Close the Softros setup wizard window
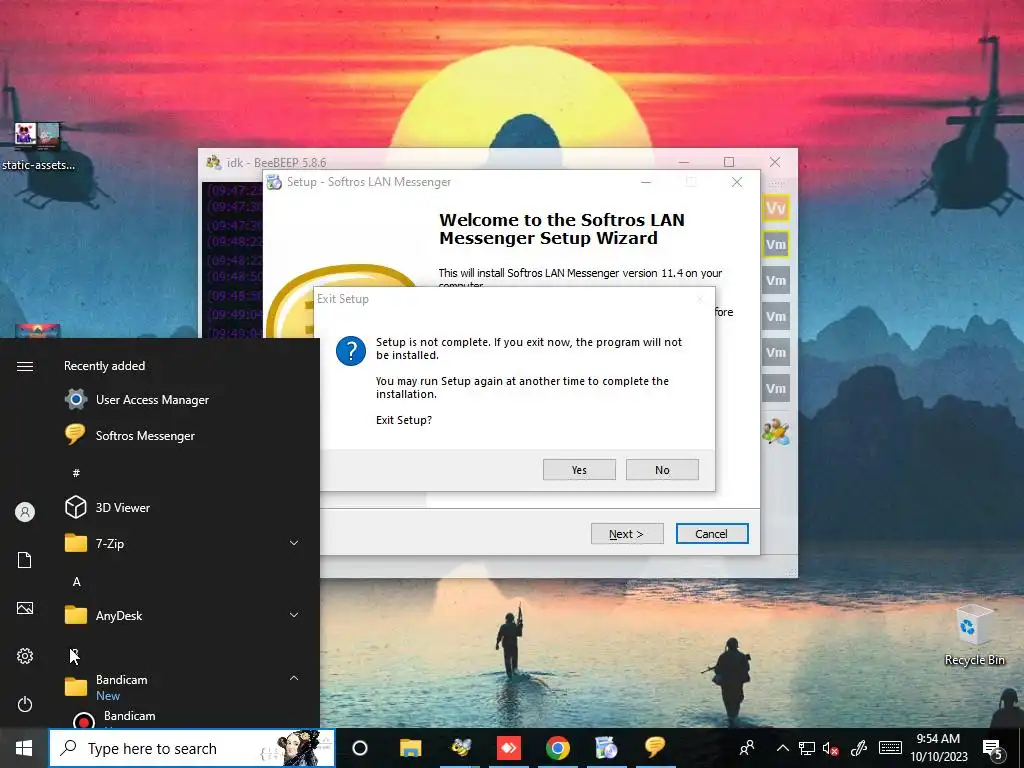1024x768 pixels. [x=737, y=182]
